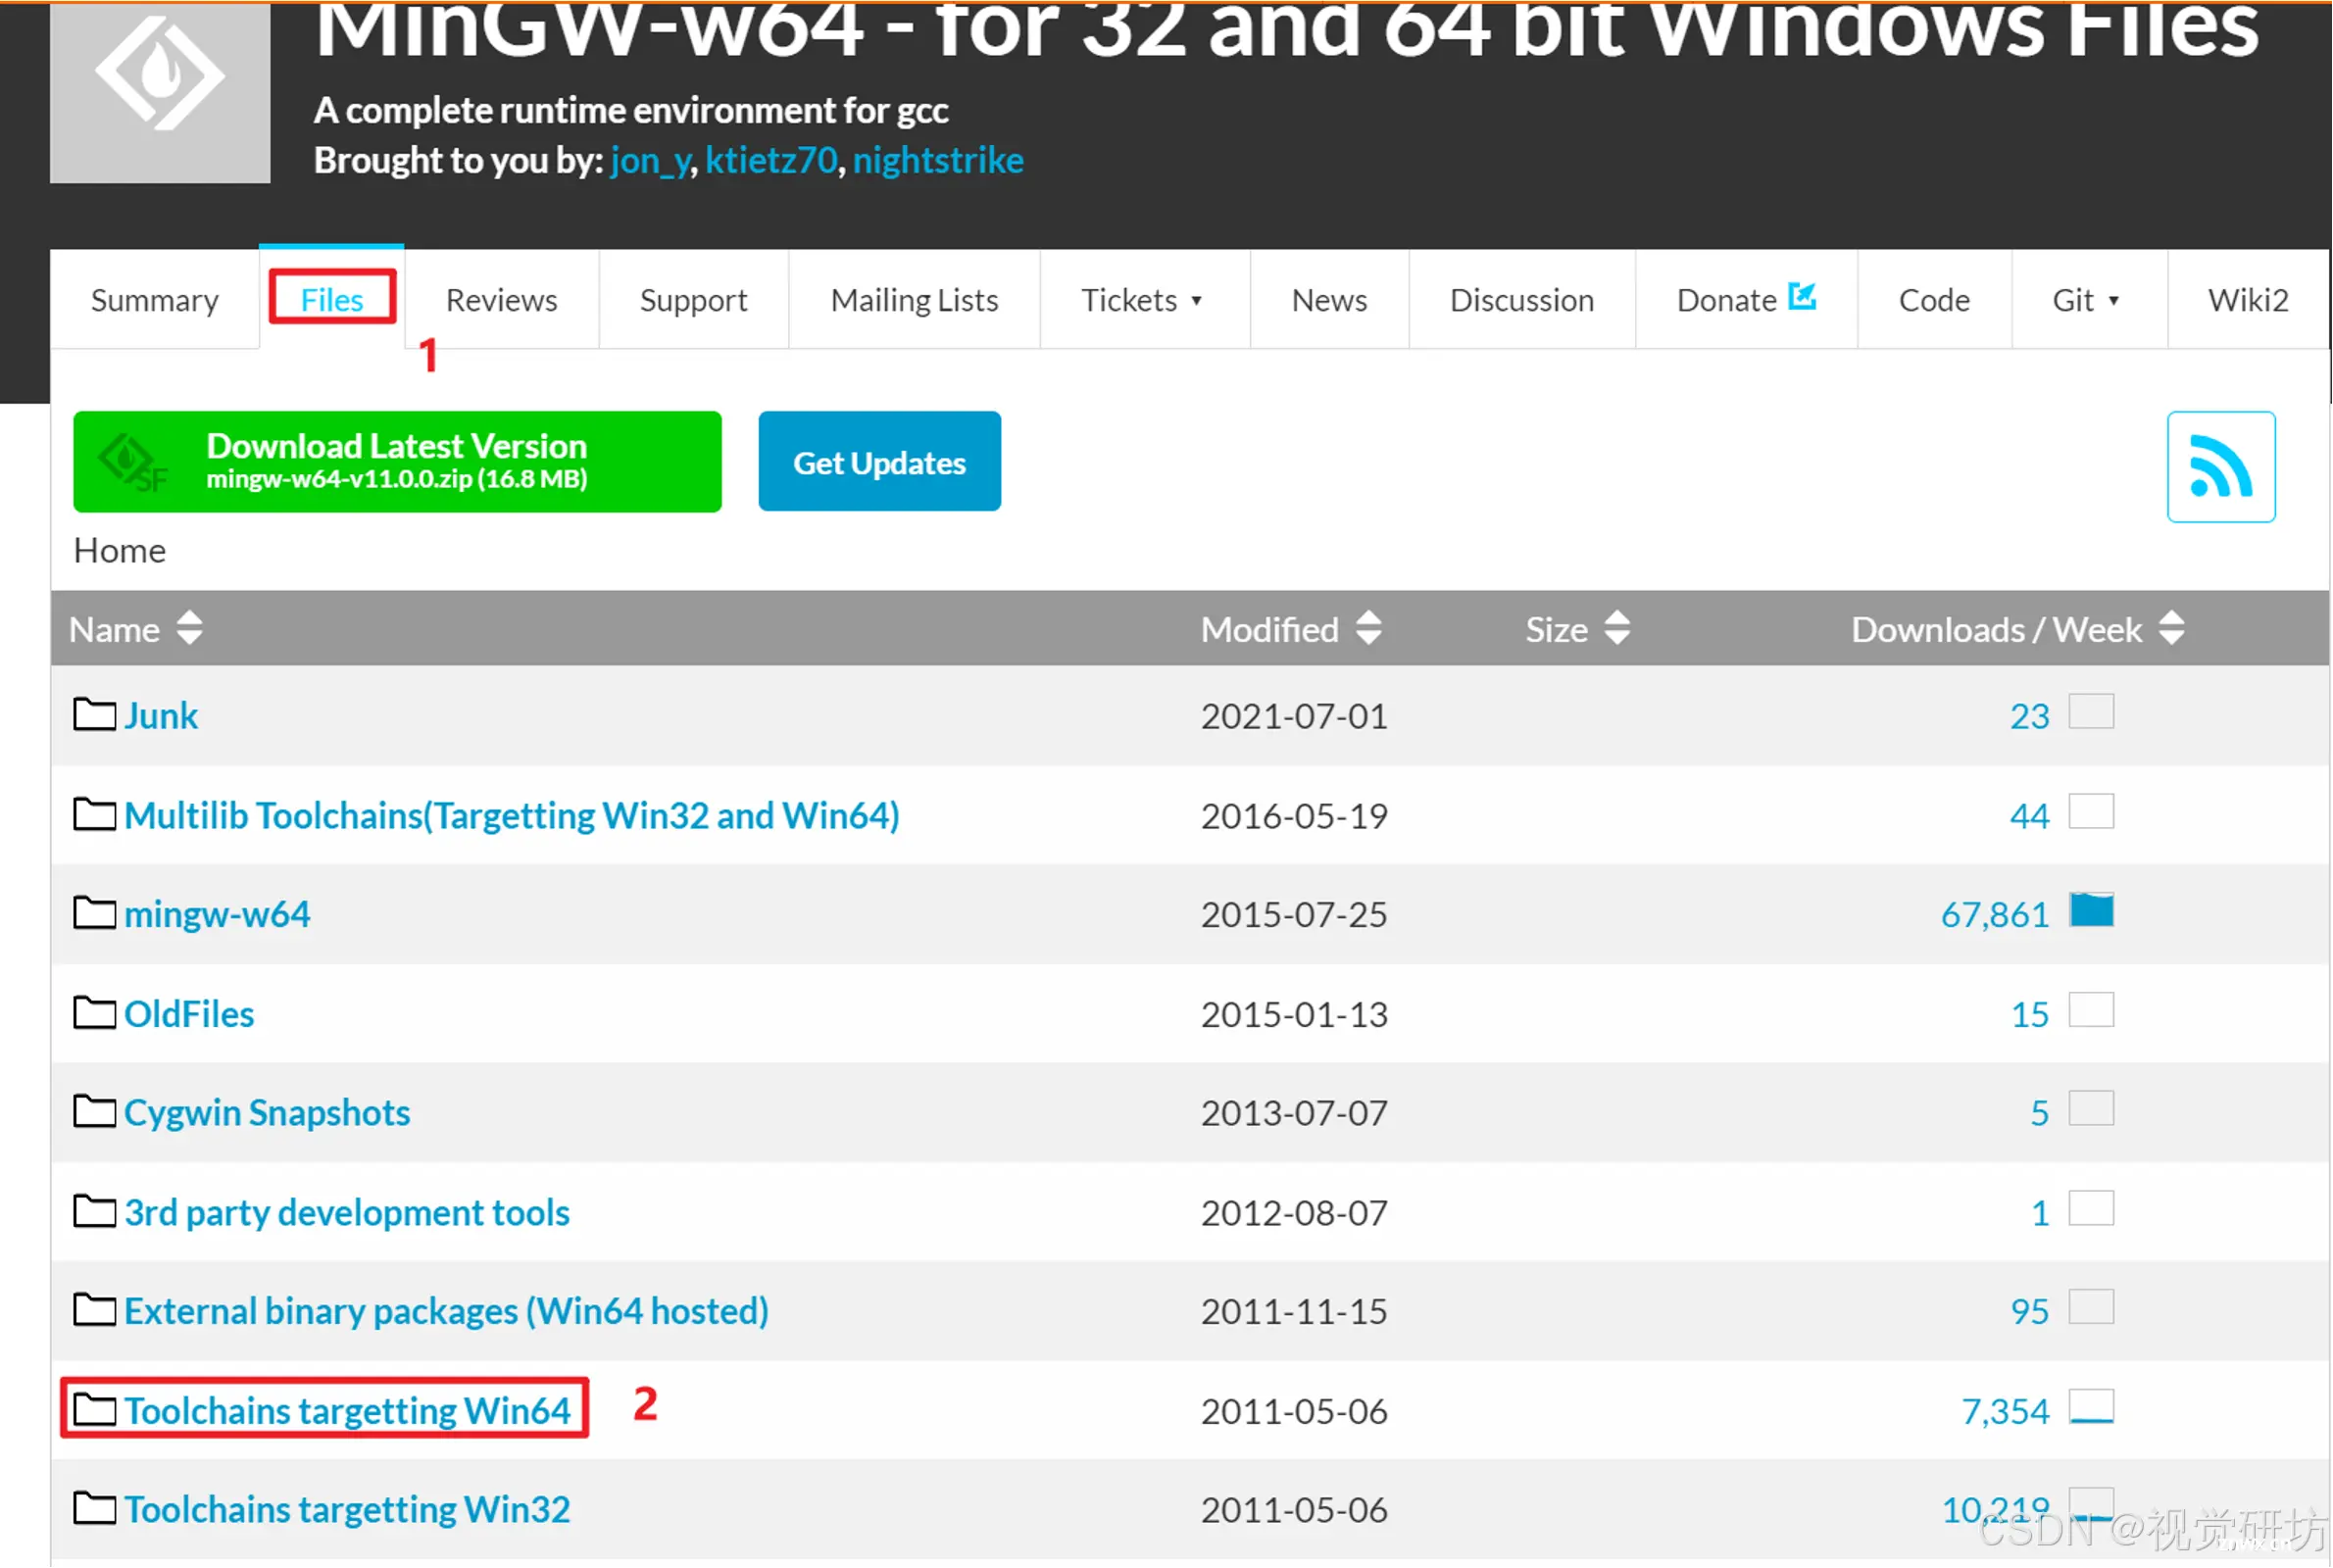Viewport: 2333px width, 1568px height.
Task: Open the Wiki2 tab
Action: (x=2249, y=300)
